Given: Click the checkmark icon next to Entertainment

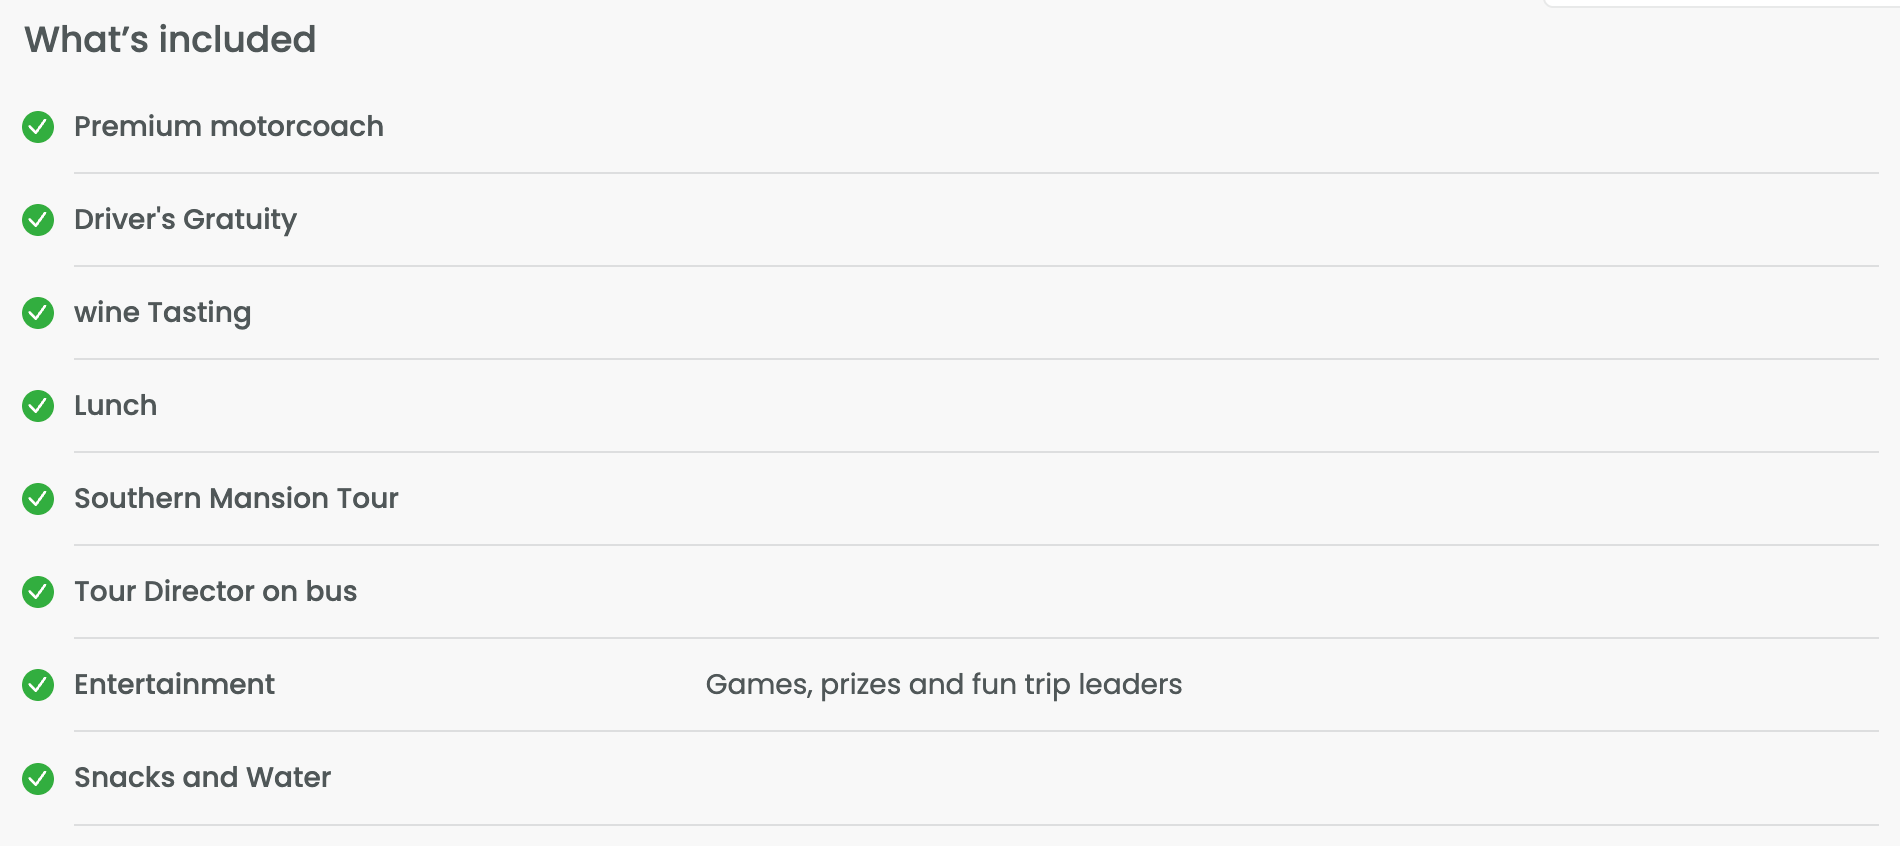Looking at the screenshot, I should [x=38, y=685].
